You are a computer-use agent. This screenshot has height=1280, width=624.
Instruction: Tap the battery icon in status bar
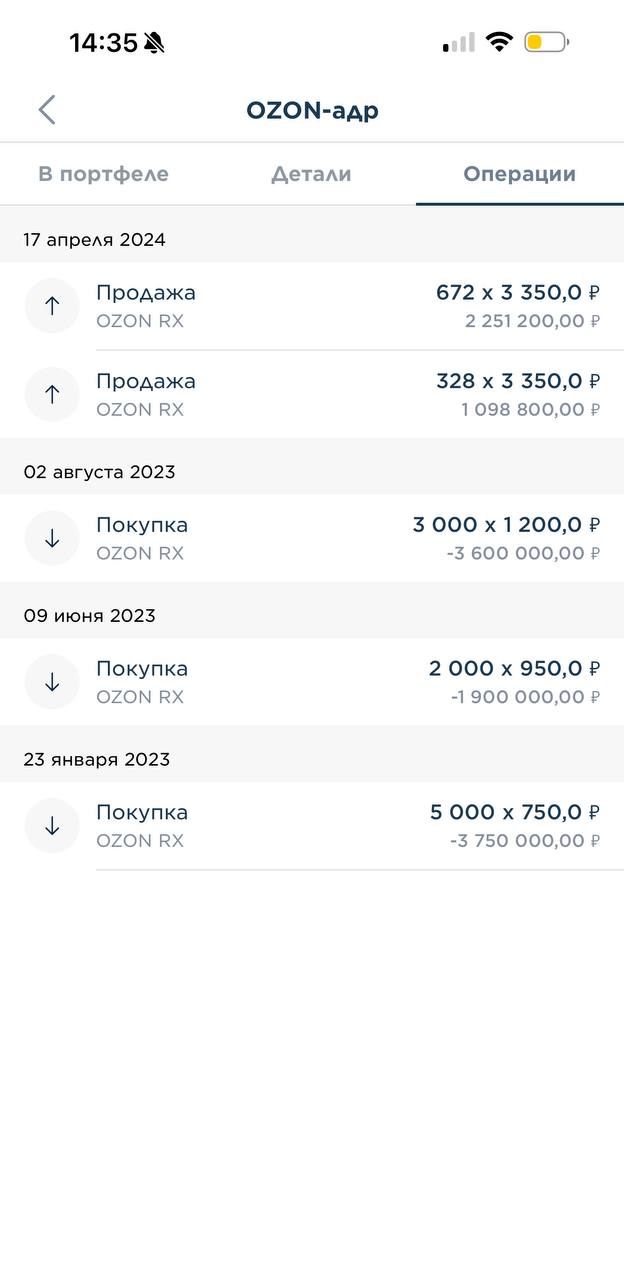click(x=546, y=42)
